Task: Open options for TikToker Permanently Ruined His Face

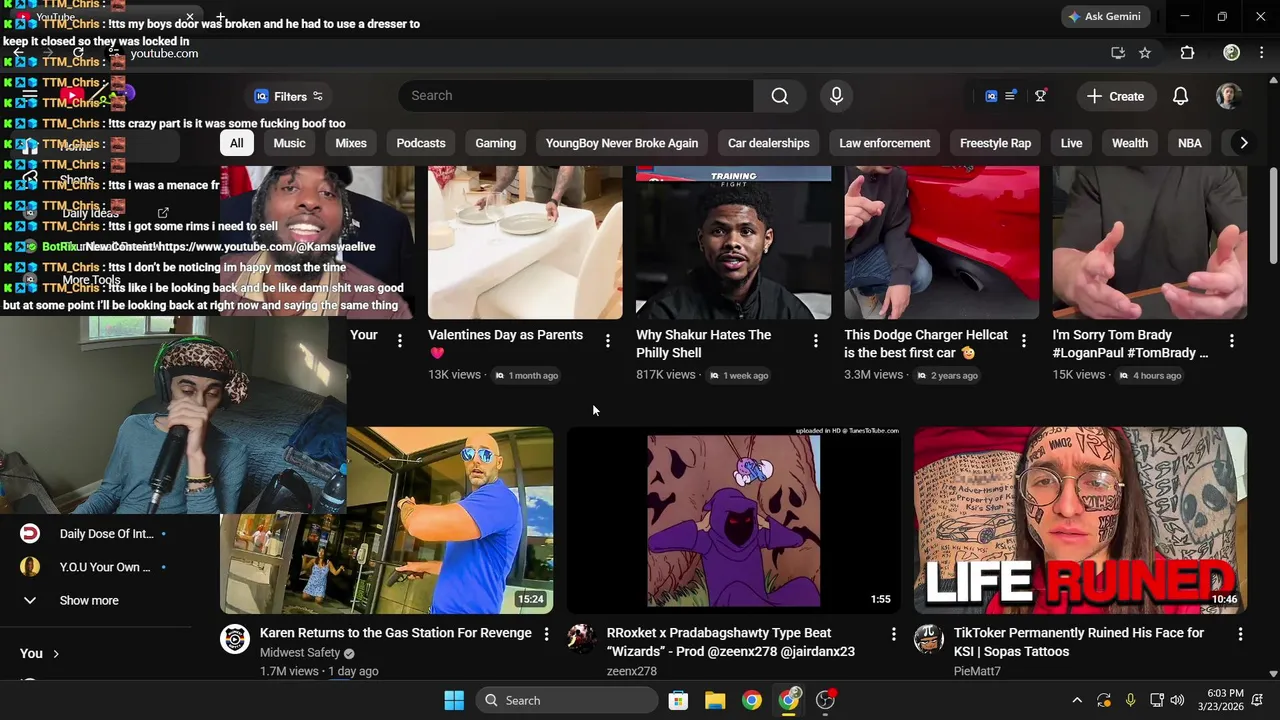Action: [1240, 634]
